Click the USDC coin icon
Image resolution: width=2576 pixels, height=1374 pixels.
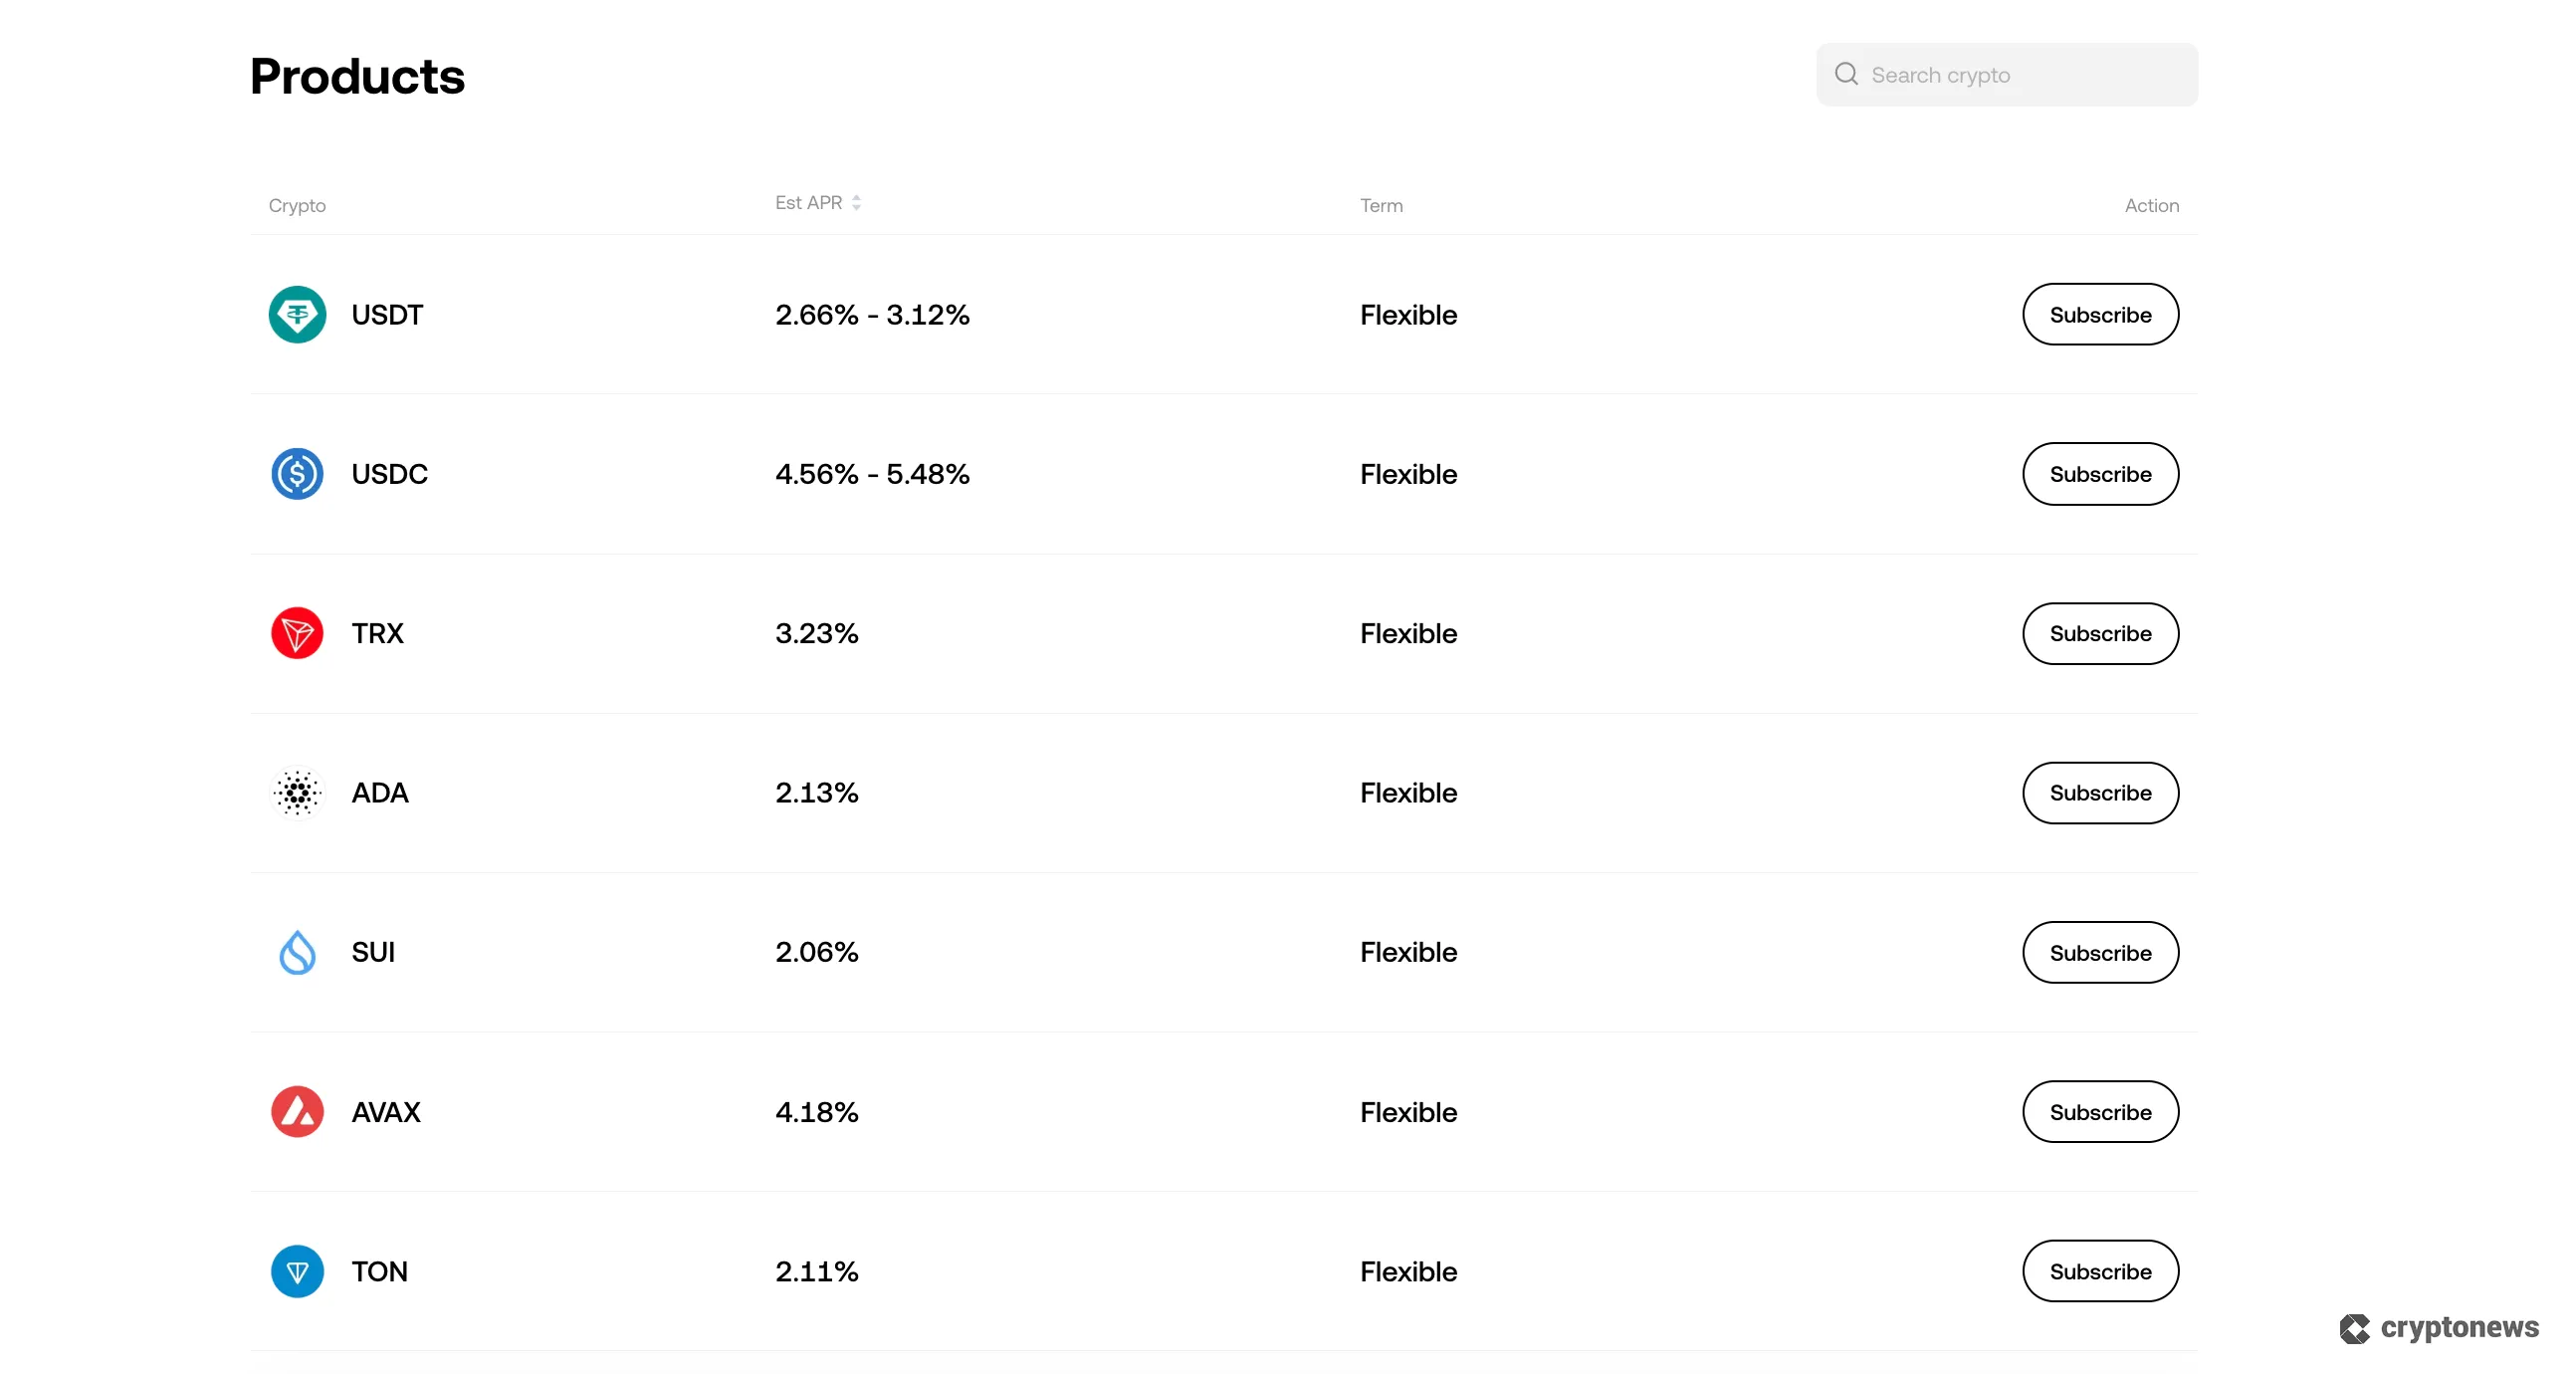coord(296,473)
